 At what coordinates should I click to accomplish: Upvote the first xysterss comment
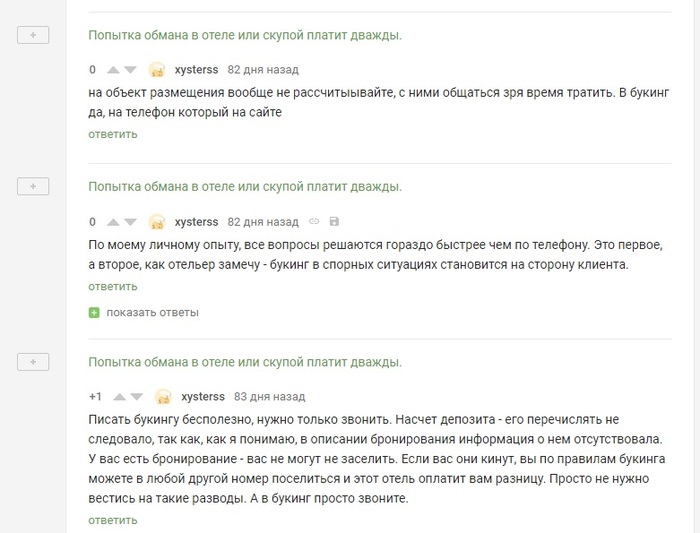click(x=112, y=70)
